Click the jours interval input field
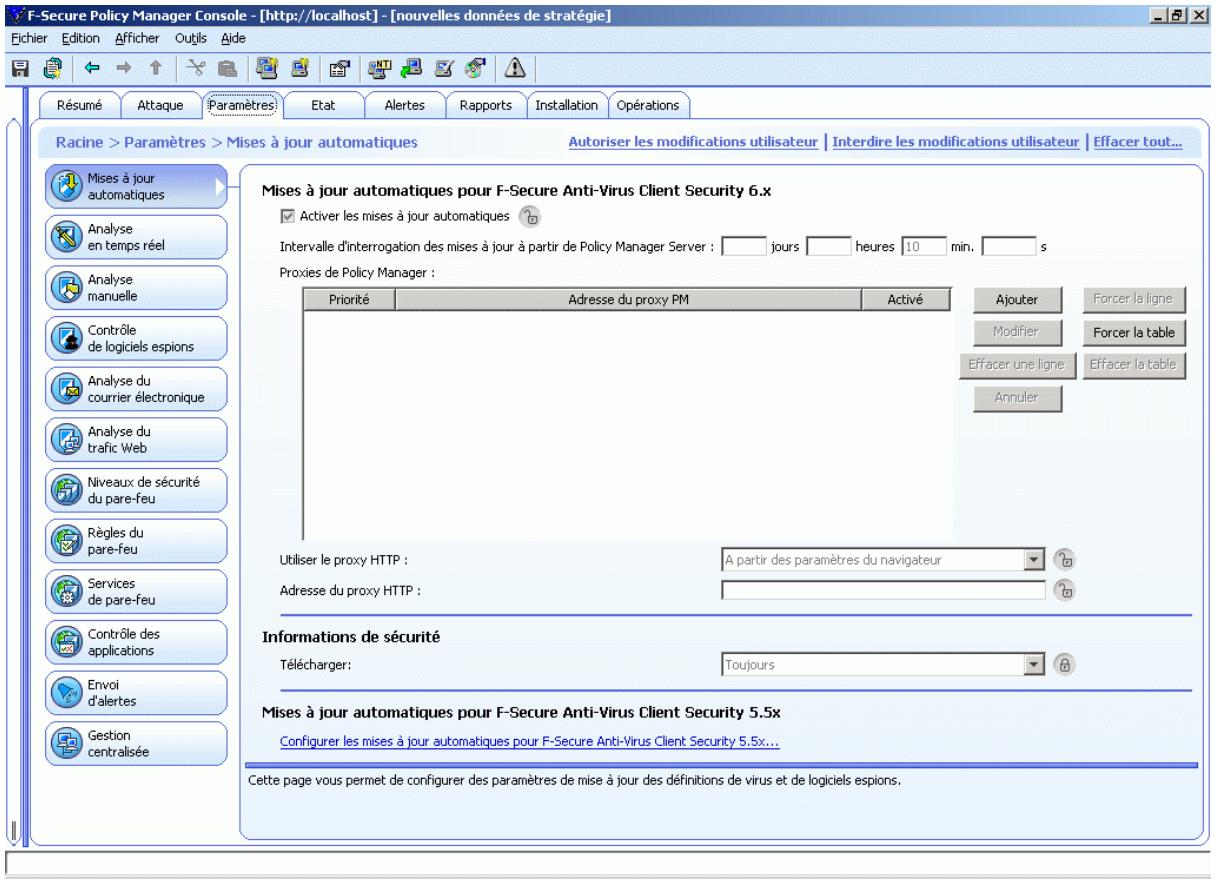1217x881 pixels. pyautogui.click(x=744, y=246)
